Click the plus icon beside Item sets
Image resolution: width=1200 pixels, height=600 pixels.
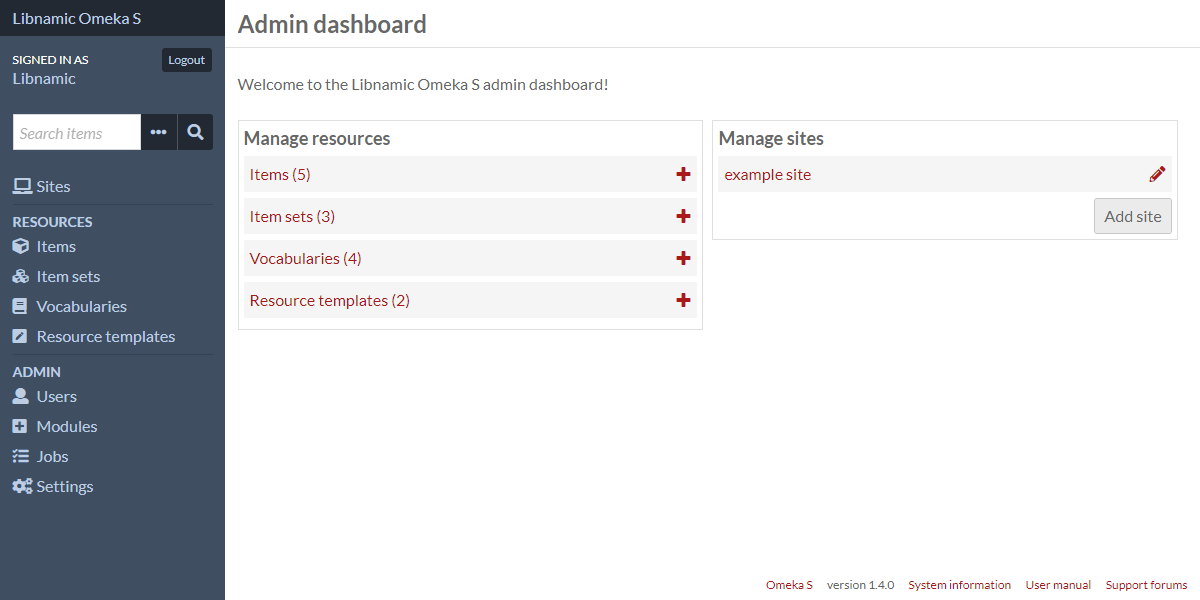[683, 216]
